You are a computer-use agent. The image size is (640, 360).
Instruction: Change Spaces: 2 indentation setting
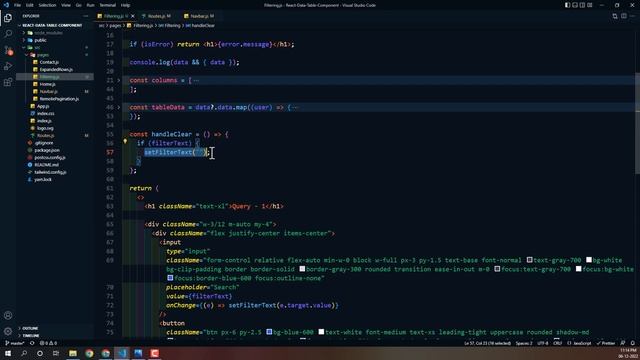(524, 343)
